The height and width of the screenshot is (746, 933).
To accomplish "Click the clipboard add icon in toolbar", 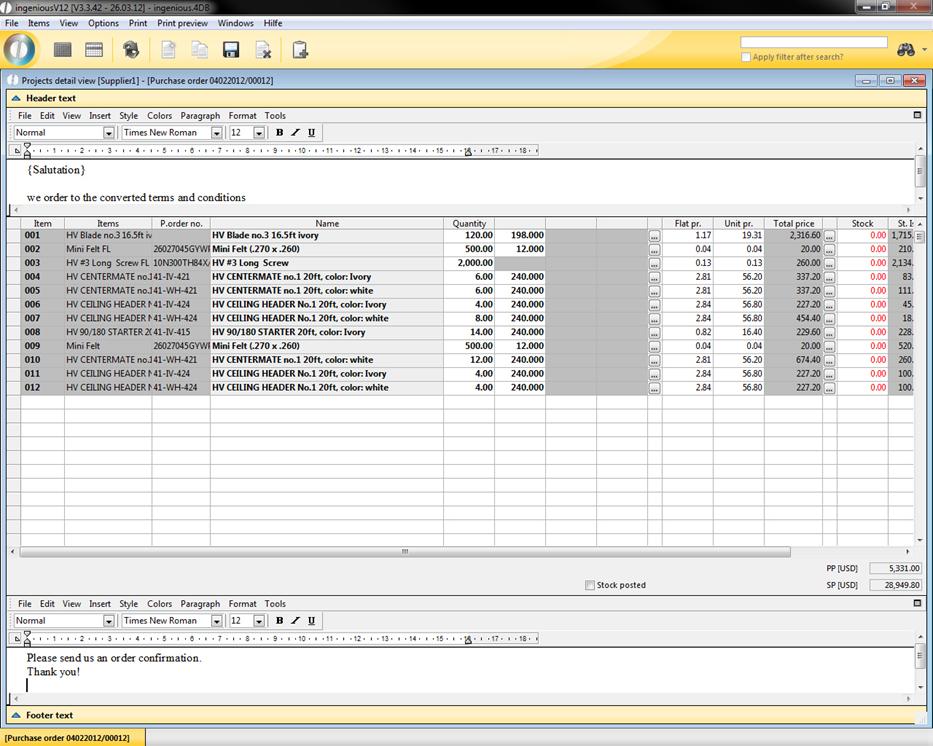I will (300, 50).
